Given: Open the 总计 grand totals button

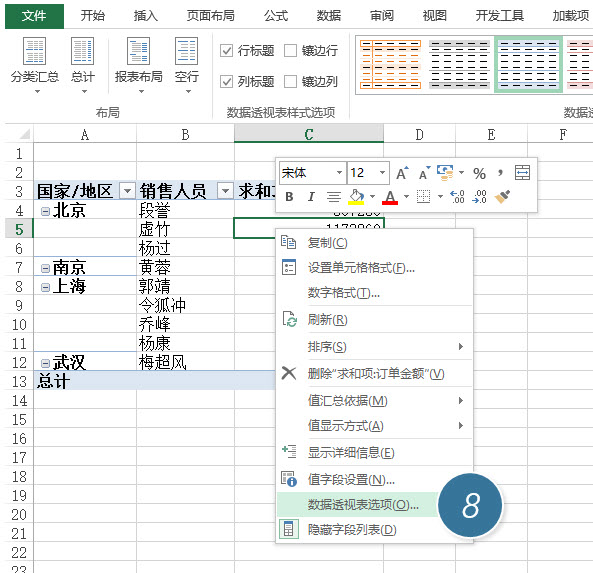Looking at the screenshot, I should point(82,65).
